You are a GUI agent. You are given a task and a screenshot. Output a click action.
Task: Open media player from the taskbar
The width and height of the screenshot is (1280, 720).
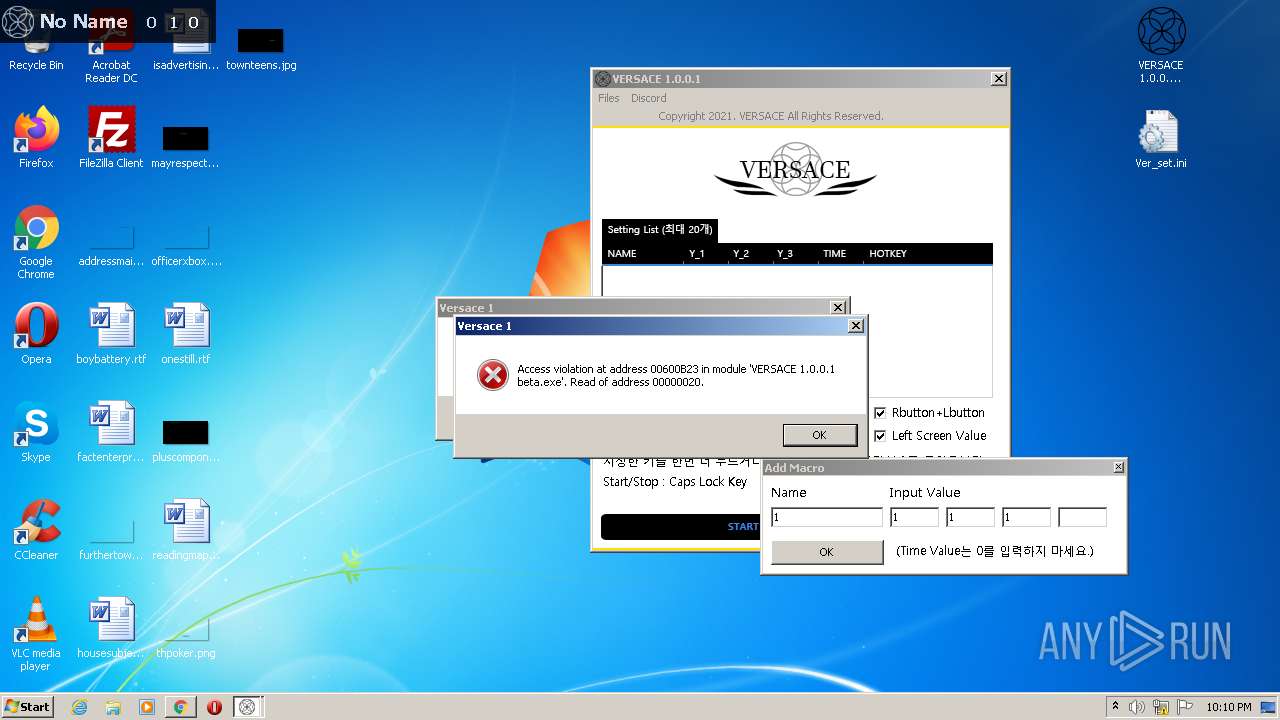[x=147, y=707]
